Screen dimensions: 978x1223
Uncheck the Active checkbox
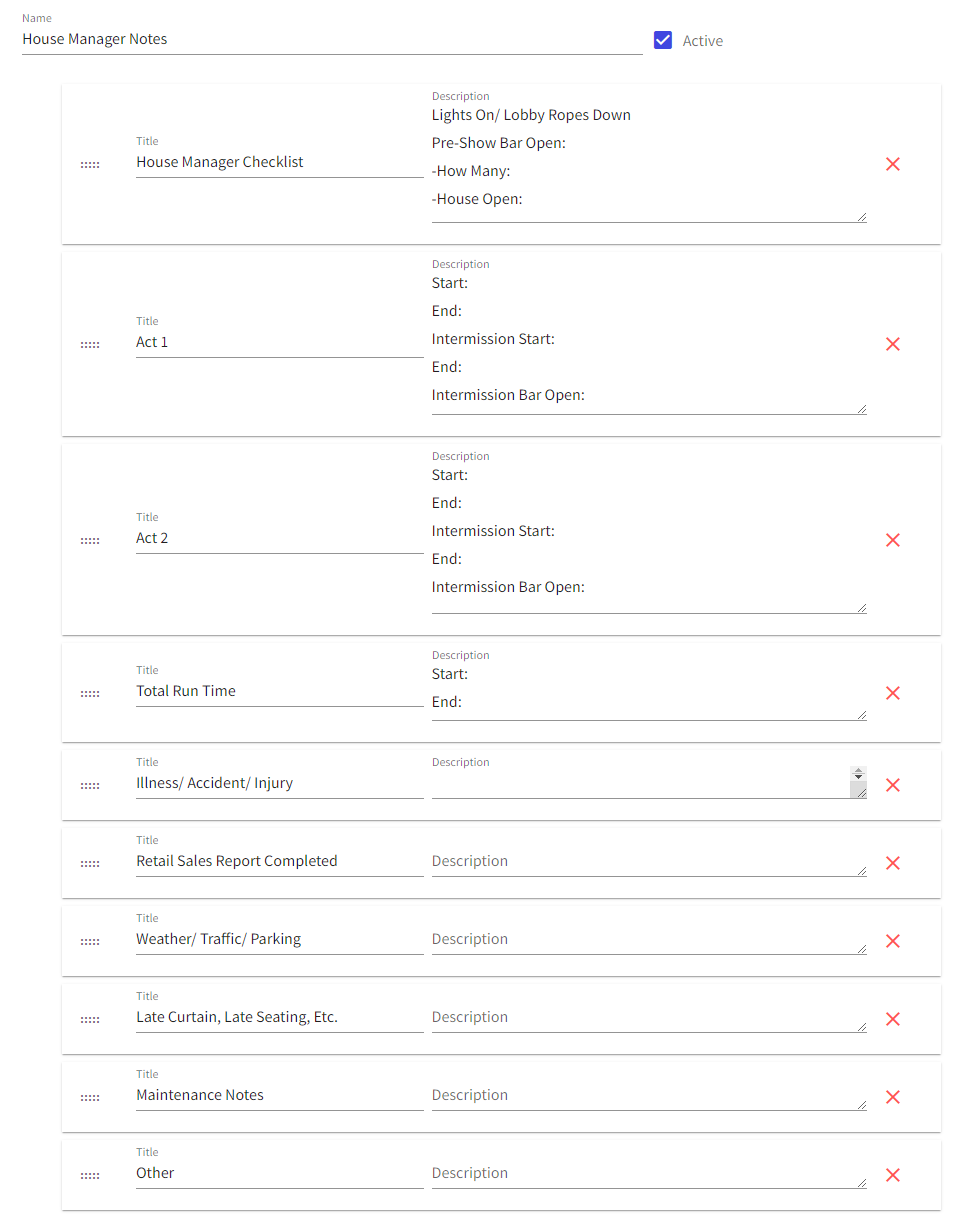coord(662,40)
